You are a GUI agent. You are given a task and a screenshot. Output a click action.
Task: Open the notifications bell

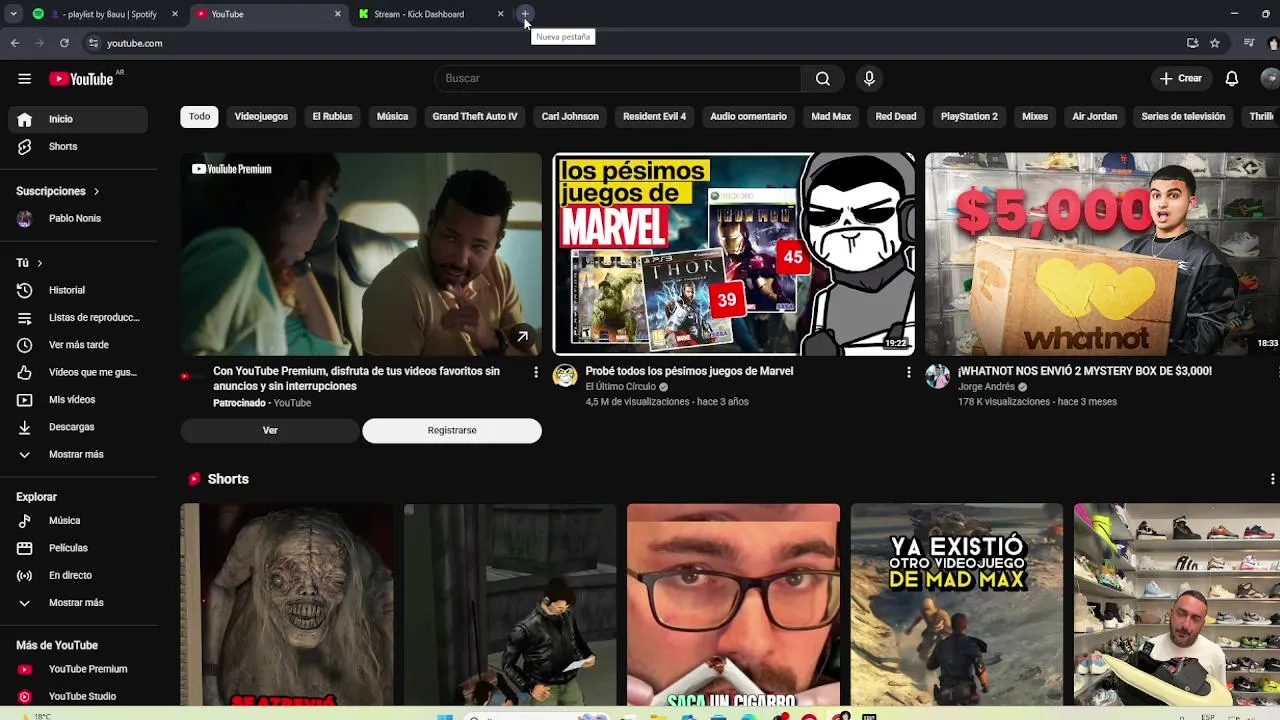pos(1232,78)
